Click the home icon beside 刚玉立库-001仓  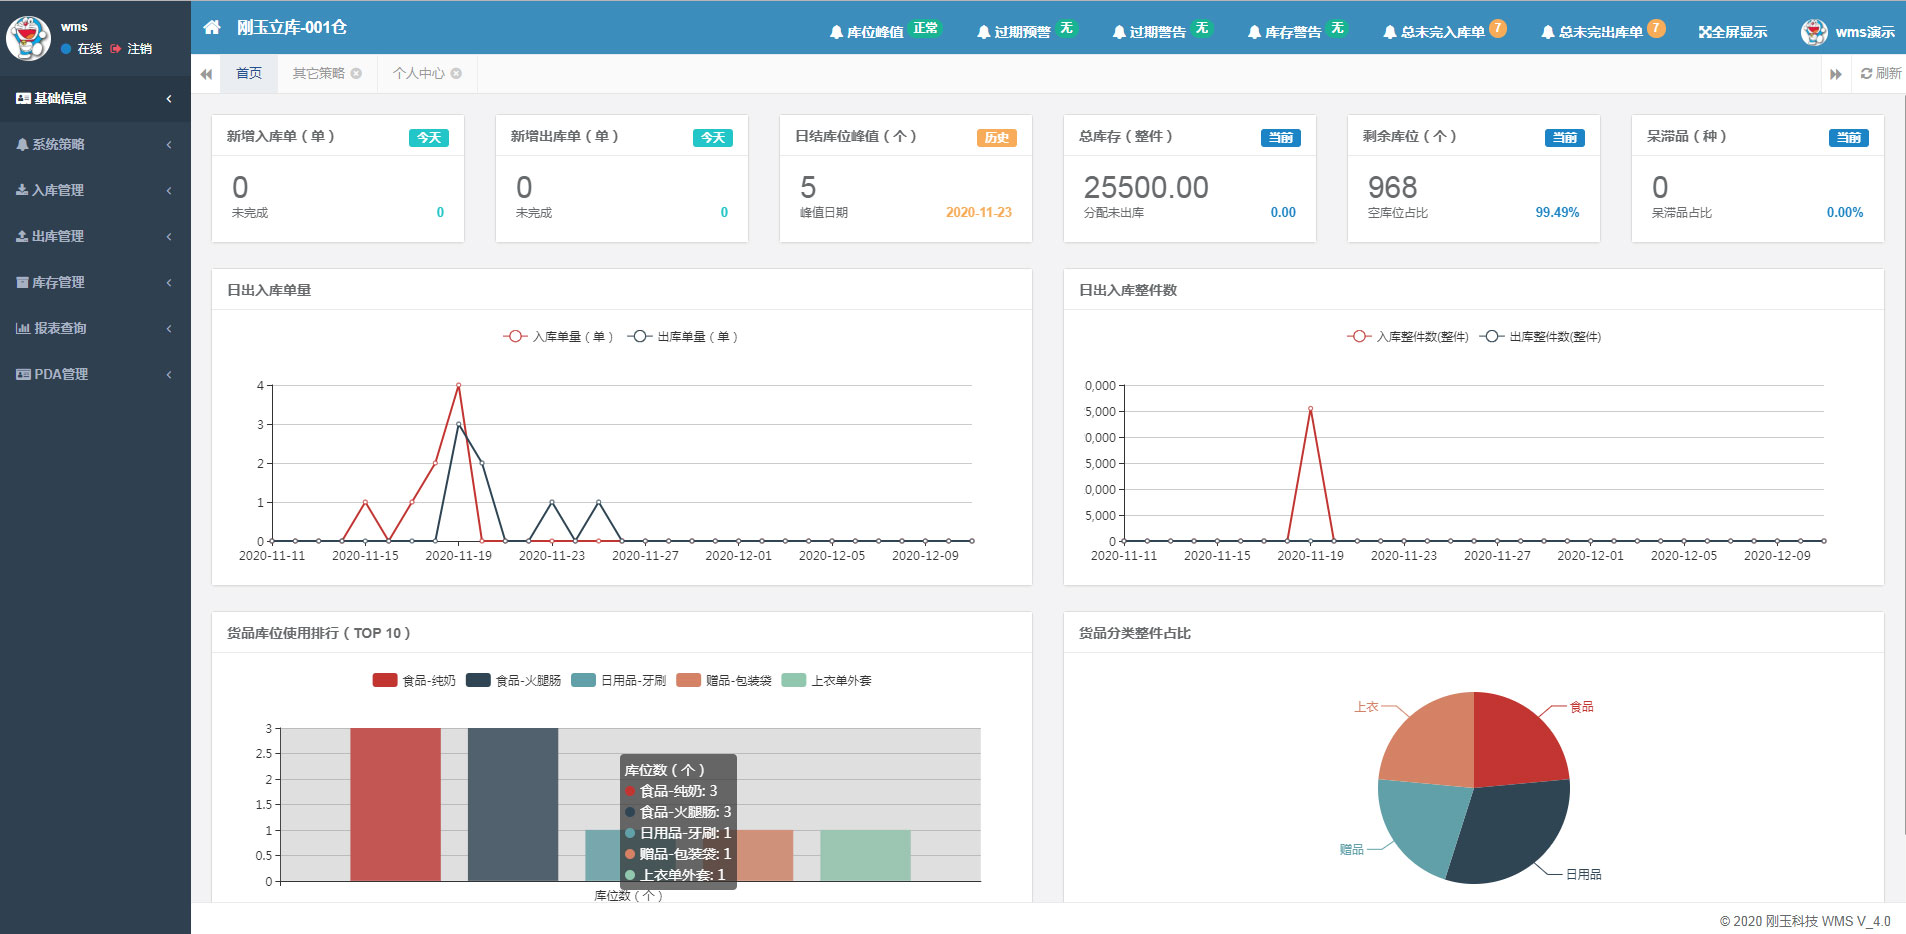pos(212,27)
